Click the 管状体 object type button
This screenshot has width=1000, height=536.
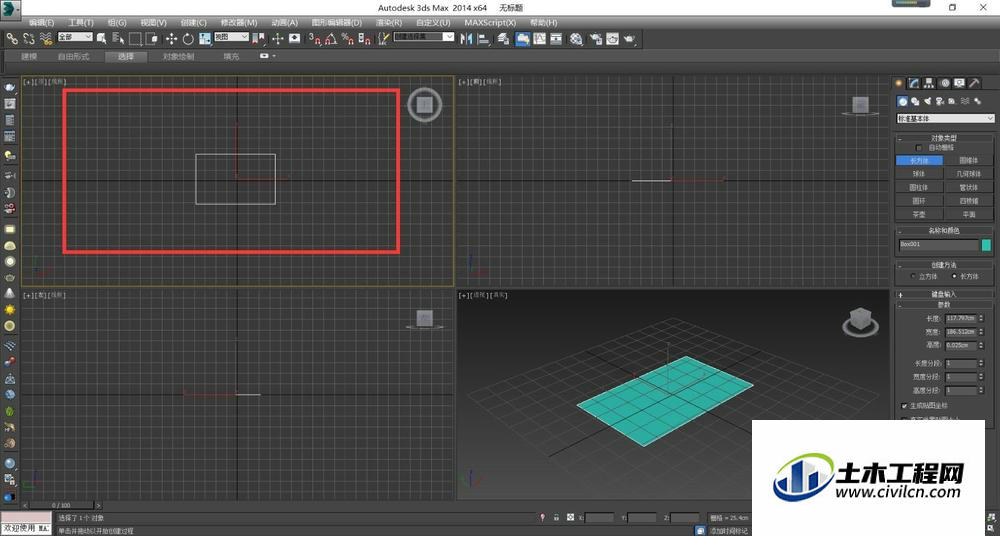pyautogui.click(x=969, y=188)
